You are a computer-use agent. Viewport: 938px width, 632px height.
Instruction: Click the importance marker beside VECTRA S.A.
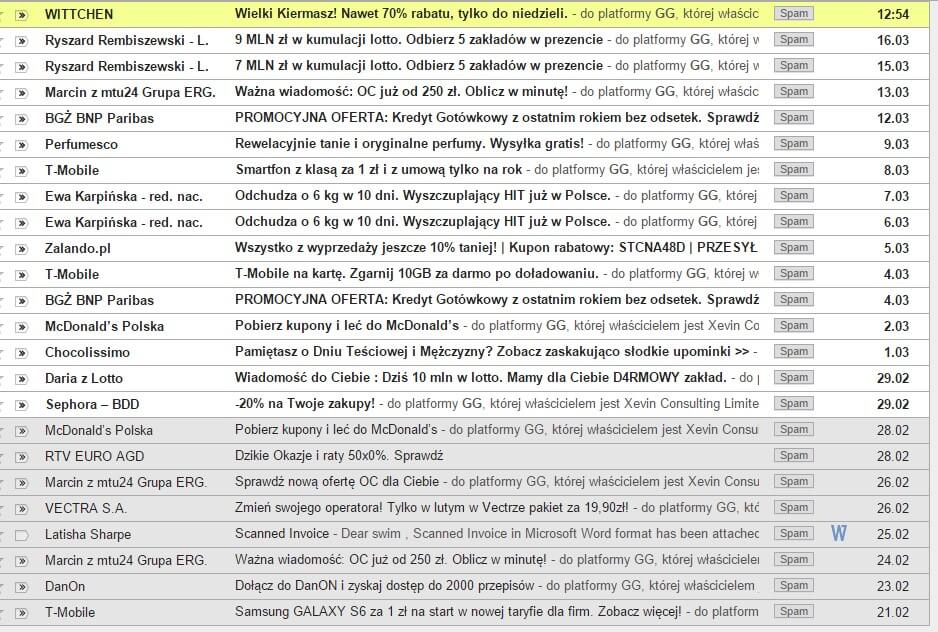tap(22, 510)
